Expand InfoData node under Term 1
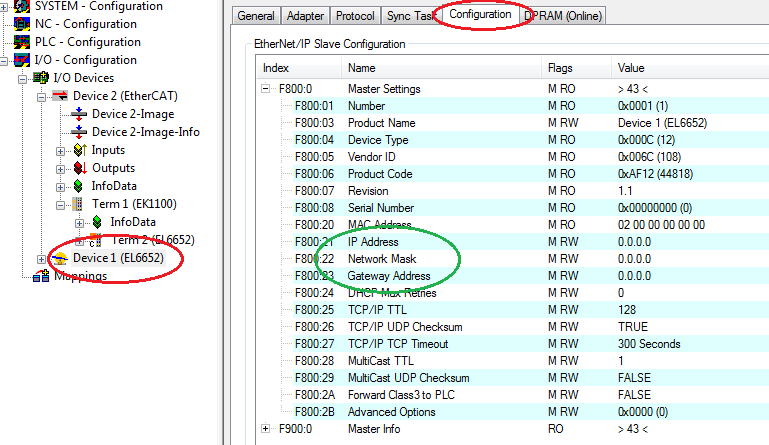Screen dimensions: 769x445 point(79,223)
